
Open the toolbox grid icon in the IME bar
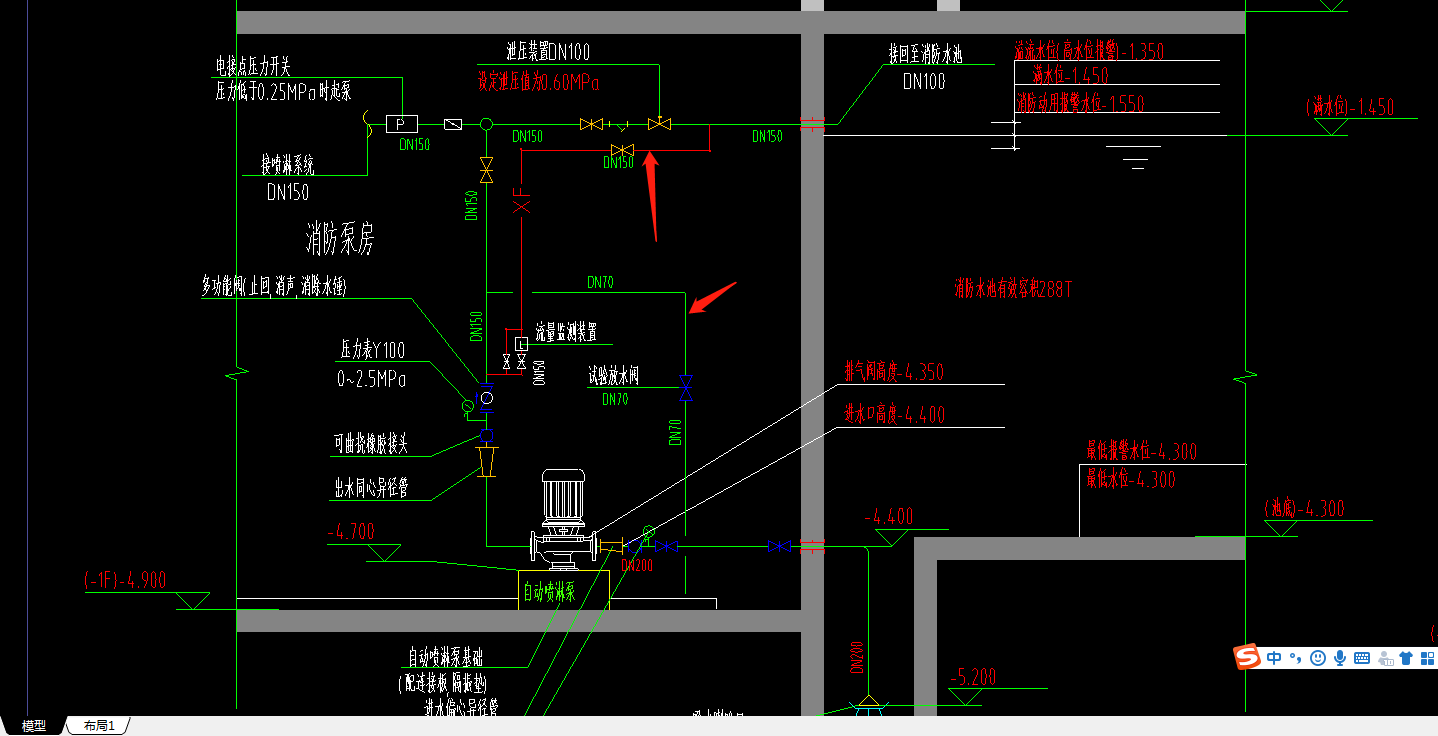coord(1428,658)
